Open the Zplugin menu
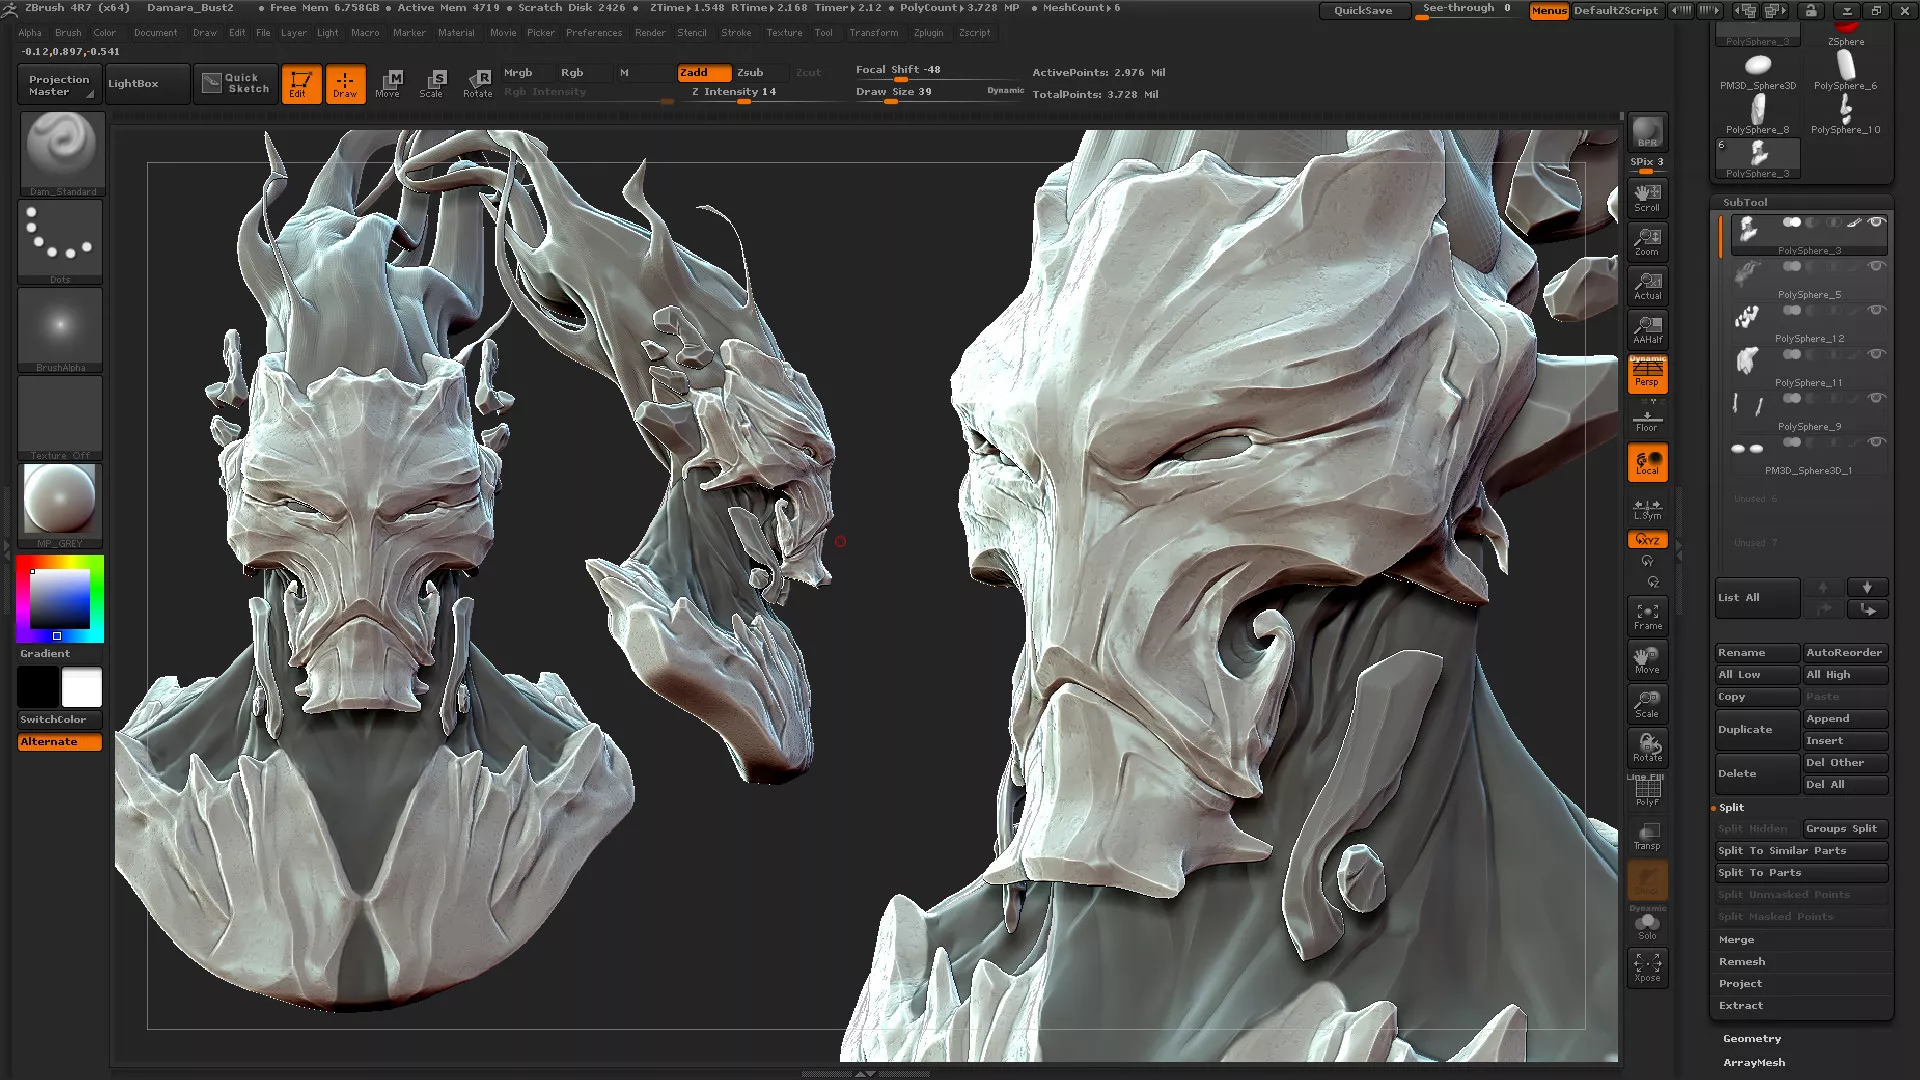Image resolution: width=1920 pixels, height=1080 pixels. pos(928,32)
